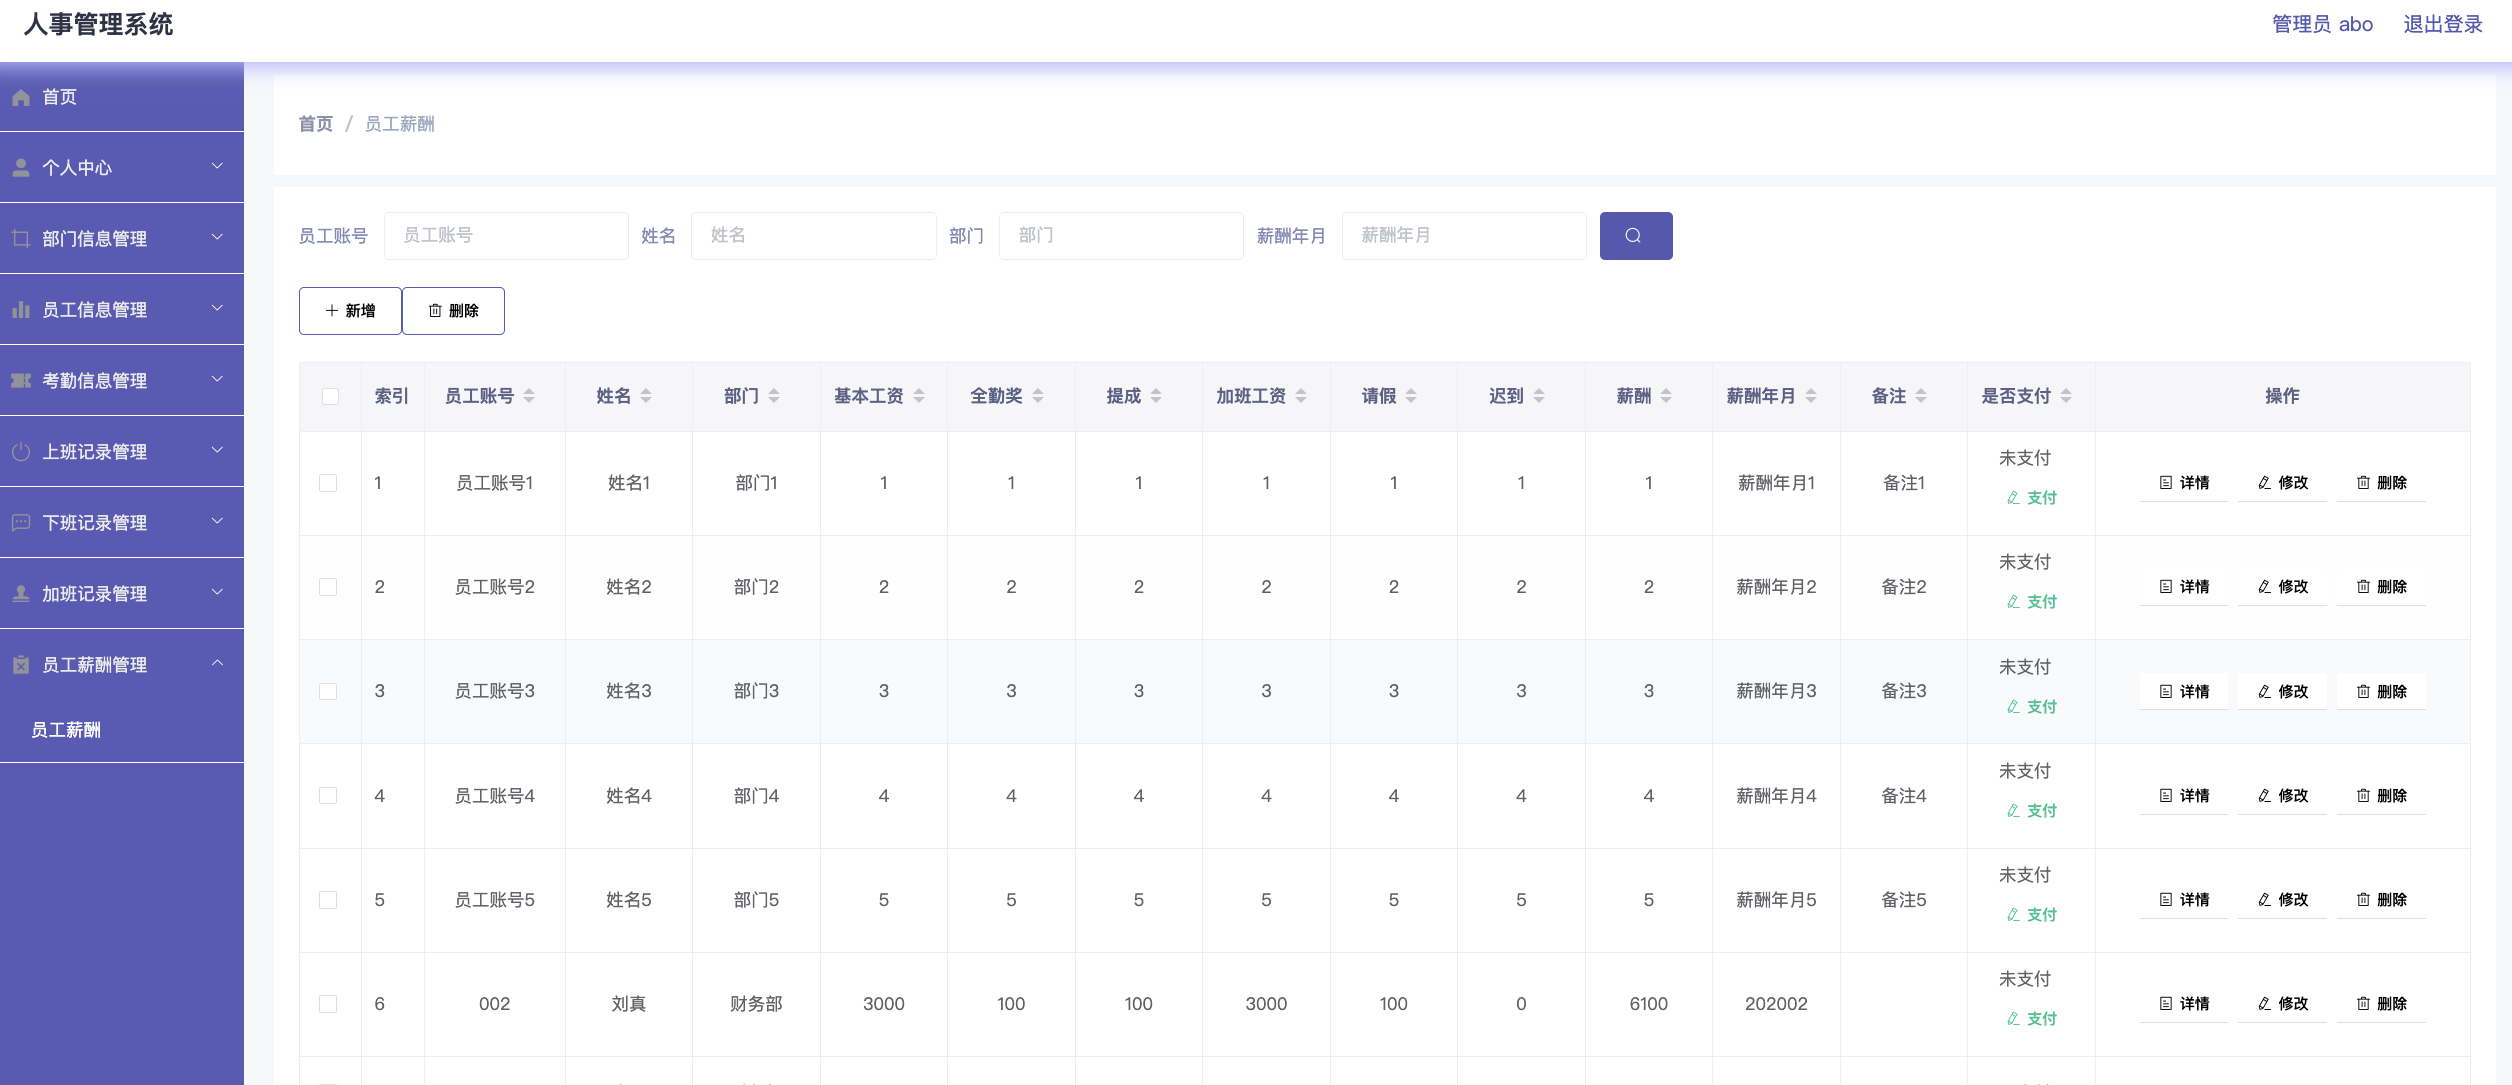Click the batch 删除 button above table
This screenshot has height=1085, width=2512.
(453, 311)
